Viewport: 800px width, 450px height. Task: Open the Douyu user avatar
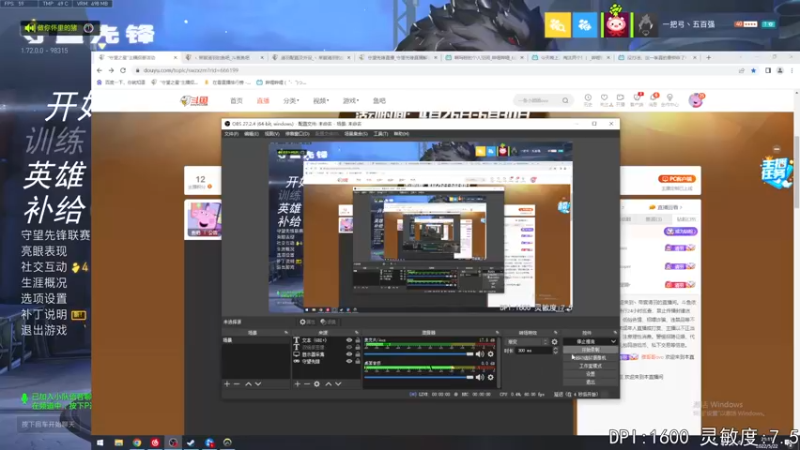pyautogui.click(x=695, y=100)
